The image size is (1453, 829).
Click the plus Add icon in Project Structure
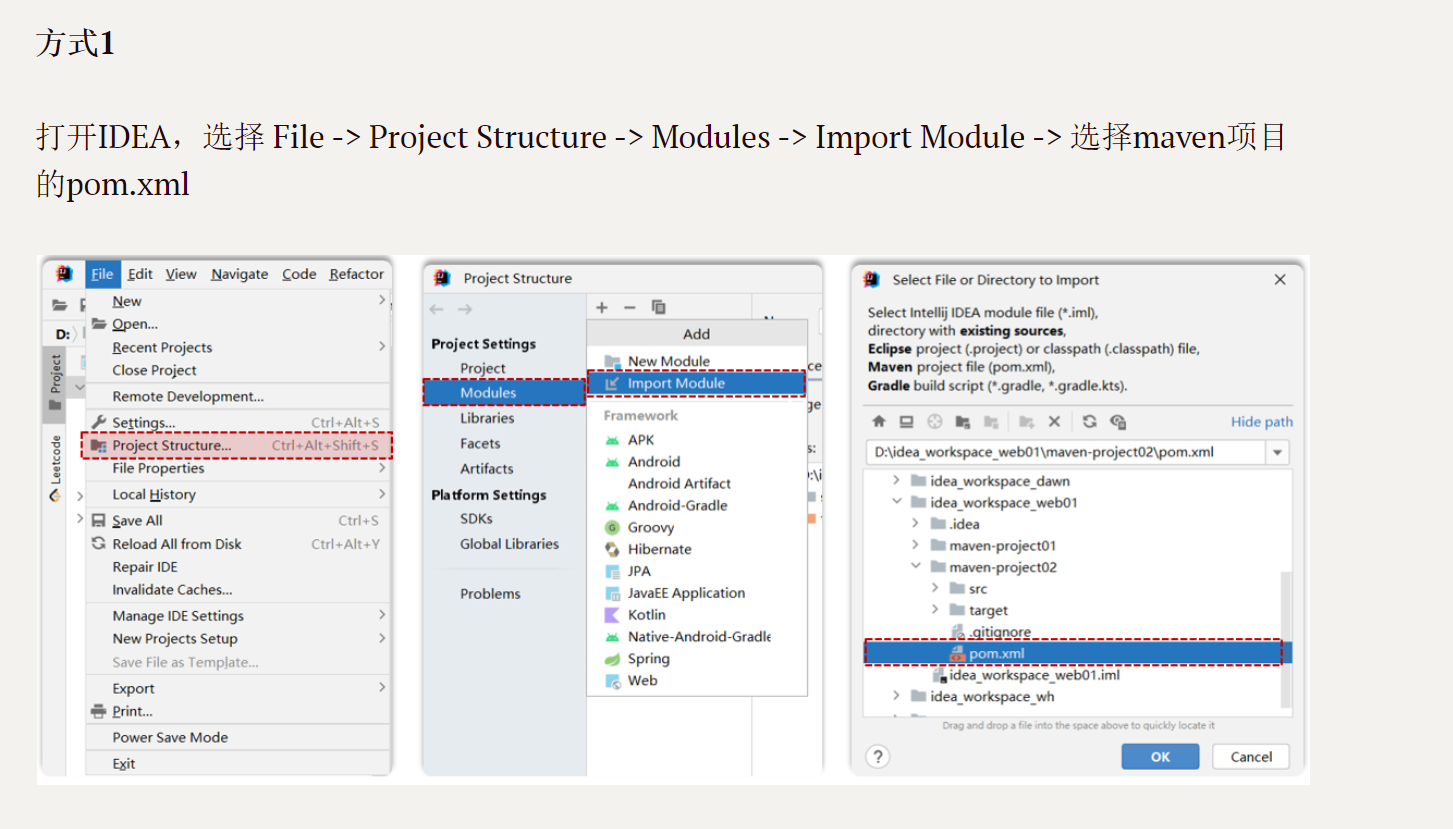pos(602,308)
